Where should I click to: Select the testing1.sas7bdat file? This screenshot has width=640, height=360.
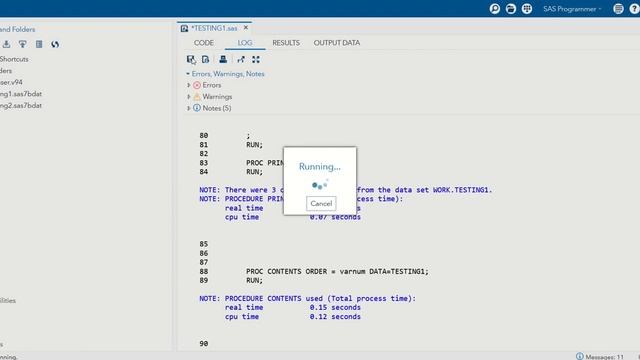(x=21, y=94)
